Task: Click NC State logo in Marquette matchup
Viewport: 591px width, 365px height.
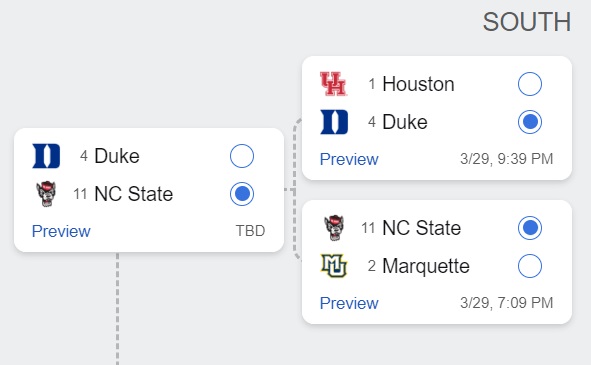Action: tap(334, 228)
